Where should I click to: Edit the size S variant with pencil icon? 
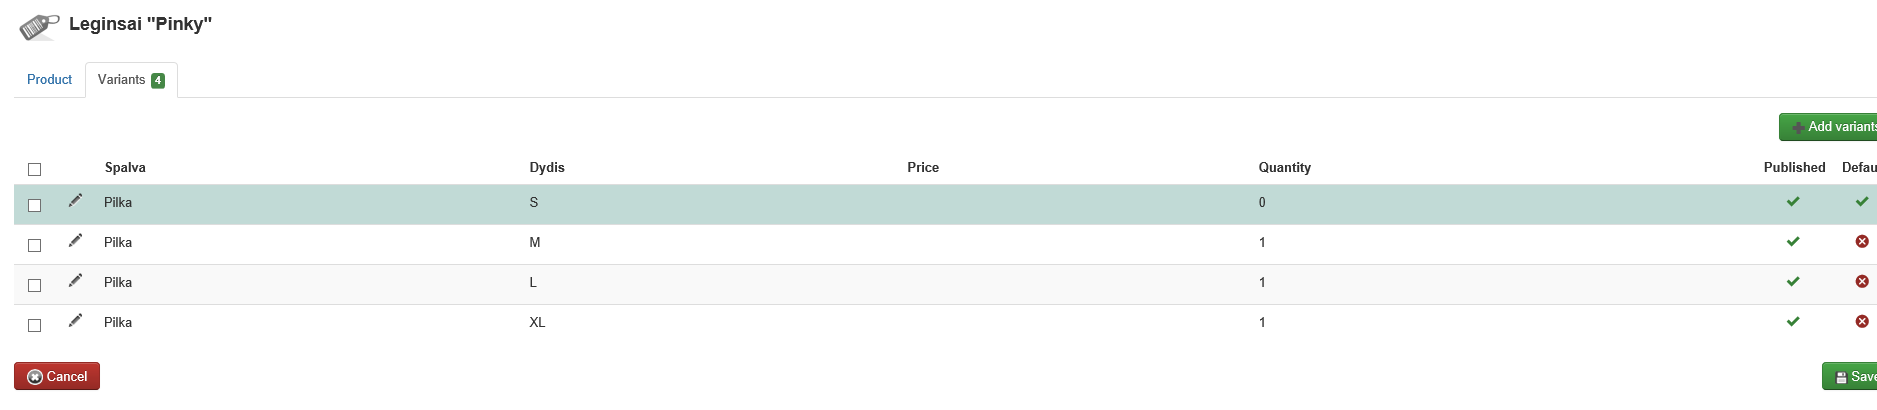(75, 201)
